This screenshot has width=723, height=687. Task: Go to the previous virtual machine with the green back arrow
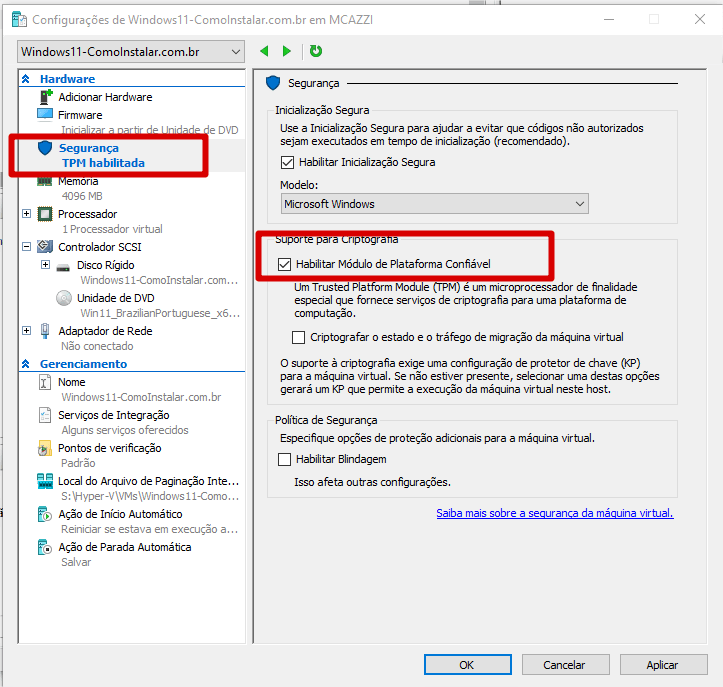point(264,51)
